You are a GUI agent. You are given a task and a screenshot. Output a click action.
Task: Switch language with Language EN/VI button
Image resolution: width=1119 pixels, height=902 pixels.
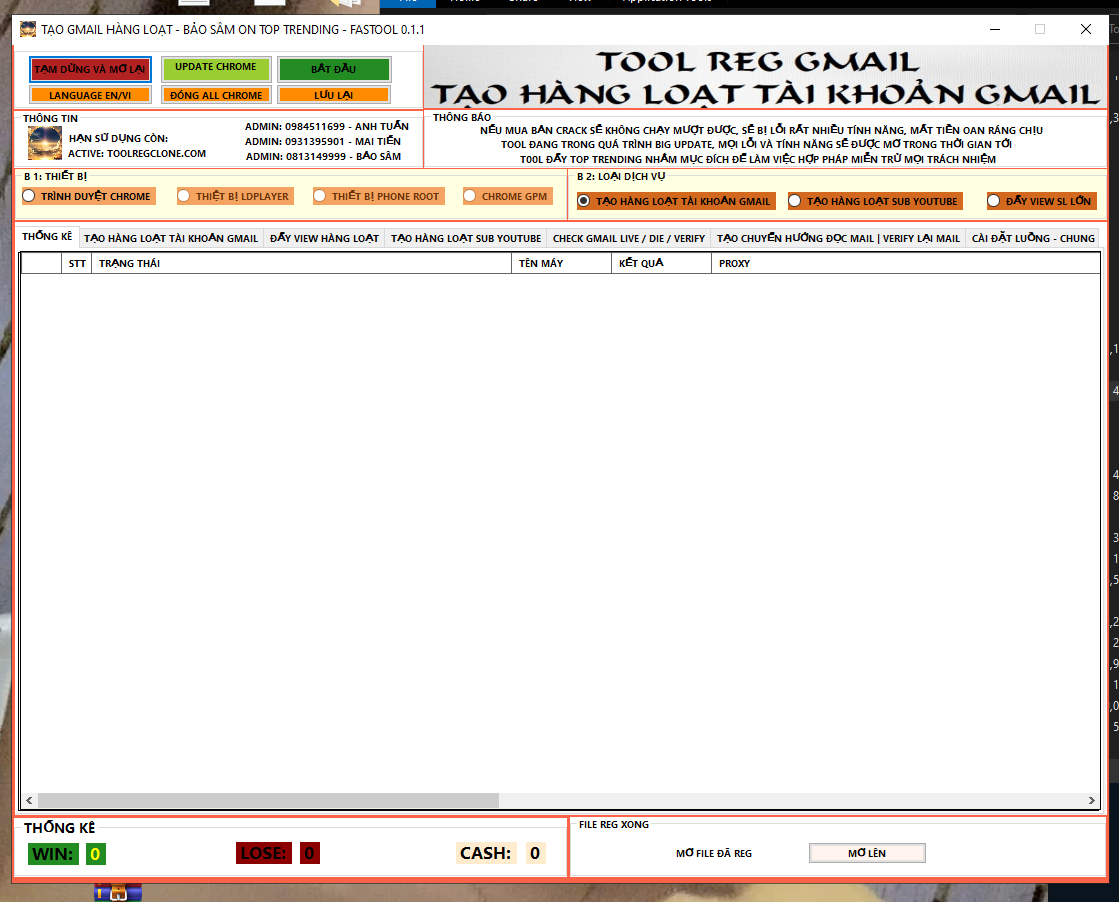pyautogui.click(x=90, y=96)
